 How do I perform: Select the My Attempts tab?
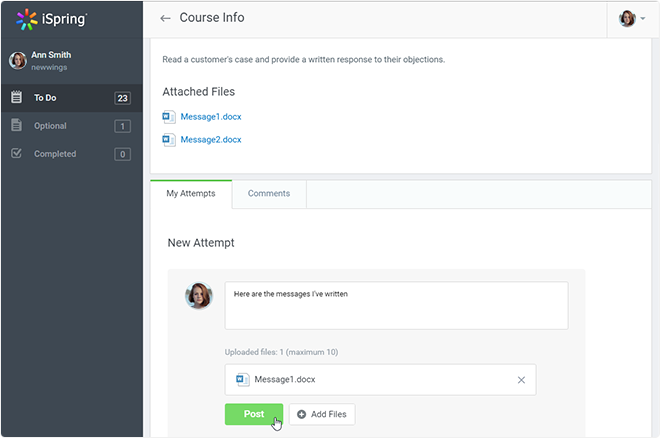pyautogui.click(x=191, y=194)
